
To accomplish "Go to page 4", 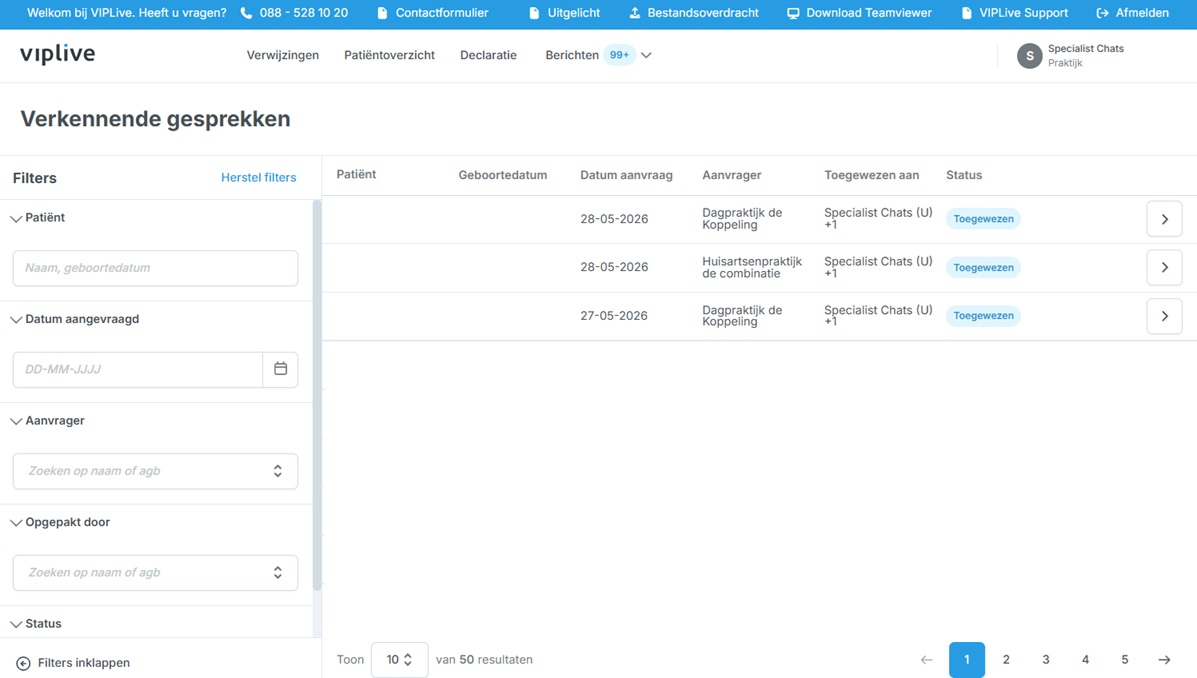I will point(1085,660).
